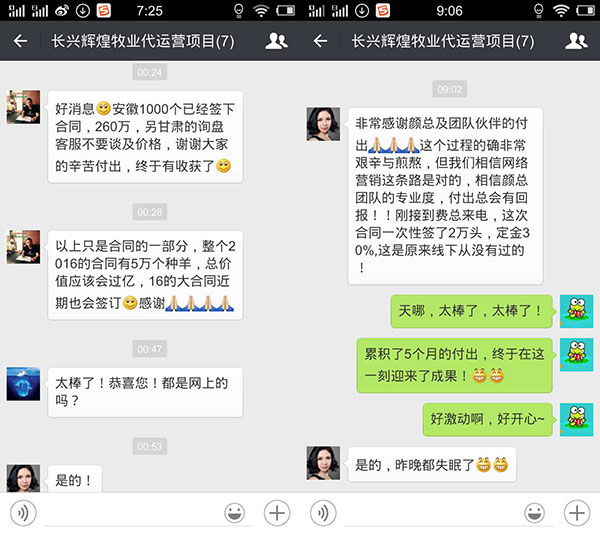Tap download icon in left status bar
Screen dimensions: 600x533
click(83, 11)
